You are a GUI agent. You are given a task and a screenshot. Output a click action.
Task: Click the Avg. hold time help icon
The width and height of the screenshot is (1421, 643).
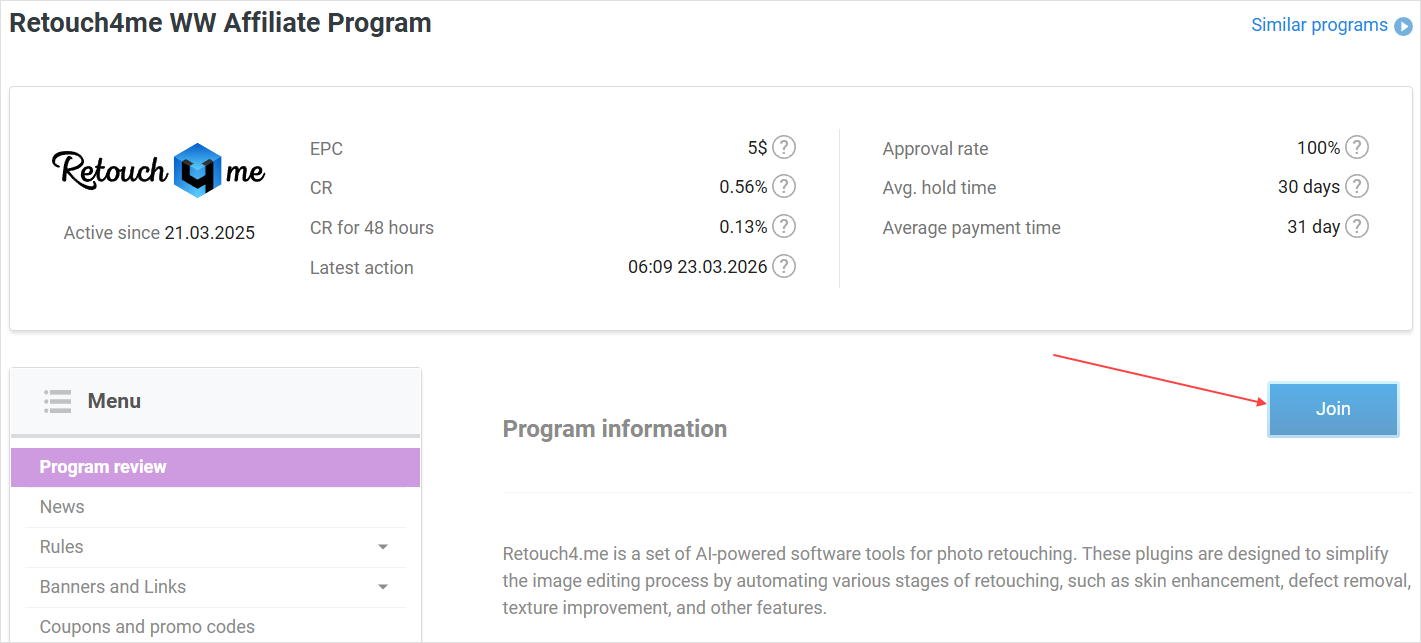(x=1356, y=187)
